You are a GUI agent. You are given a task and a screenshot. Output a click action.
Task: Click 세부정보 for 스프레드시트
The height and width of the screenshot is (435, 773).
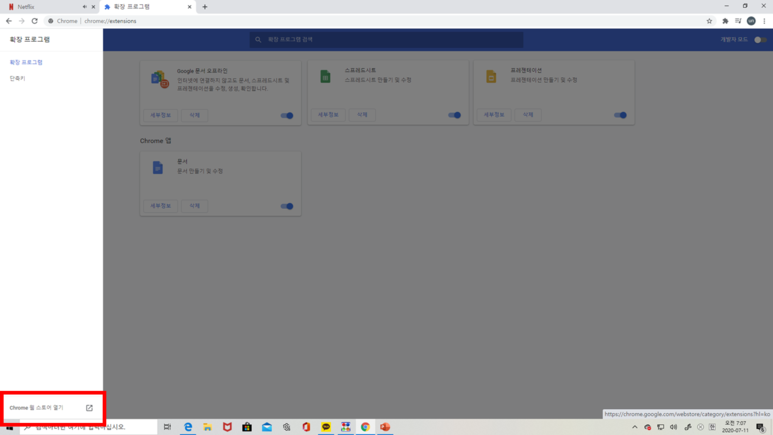(x=328, y=114)
